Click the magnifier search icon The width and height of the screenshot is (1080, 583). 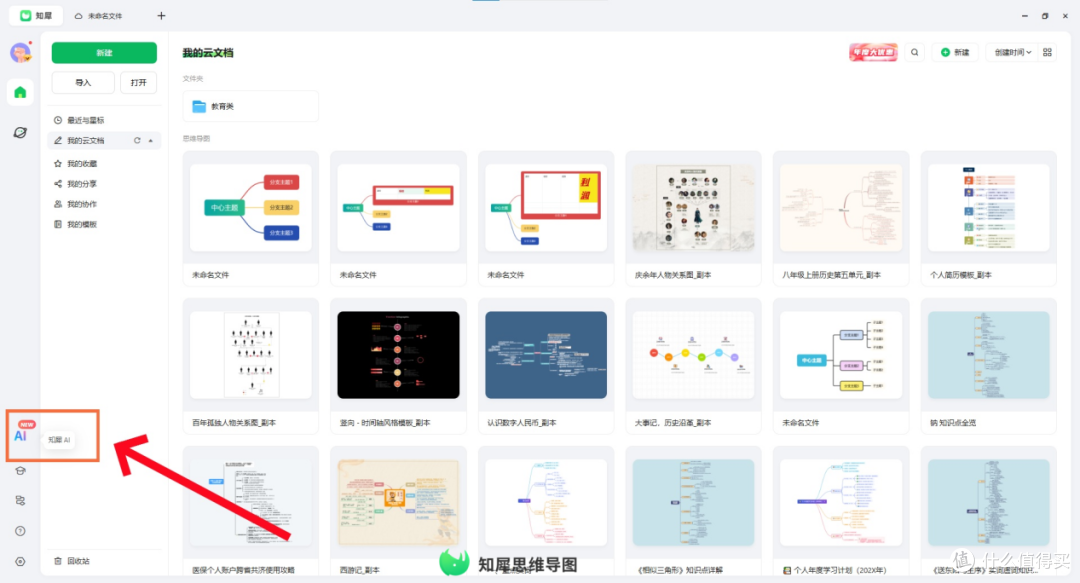[x=915, y=52]
